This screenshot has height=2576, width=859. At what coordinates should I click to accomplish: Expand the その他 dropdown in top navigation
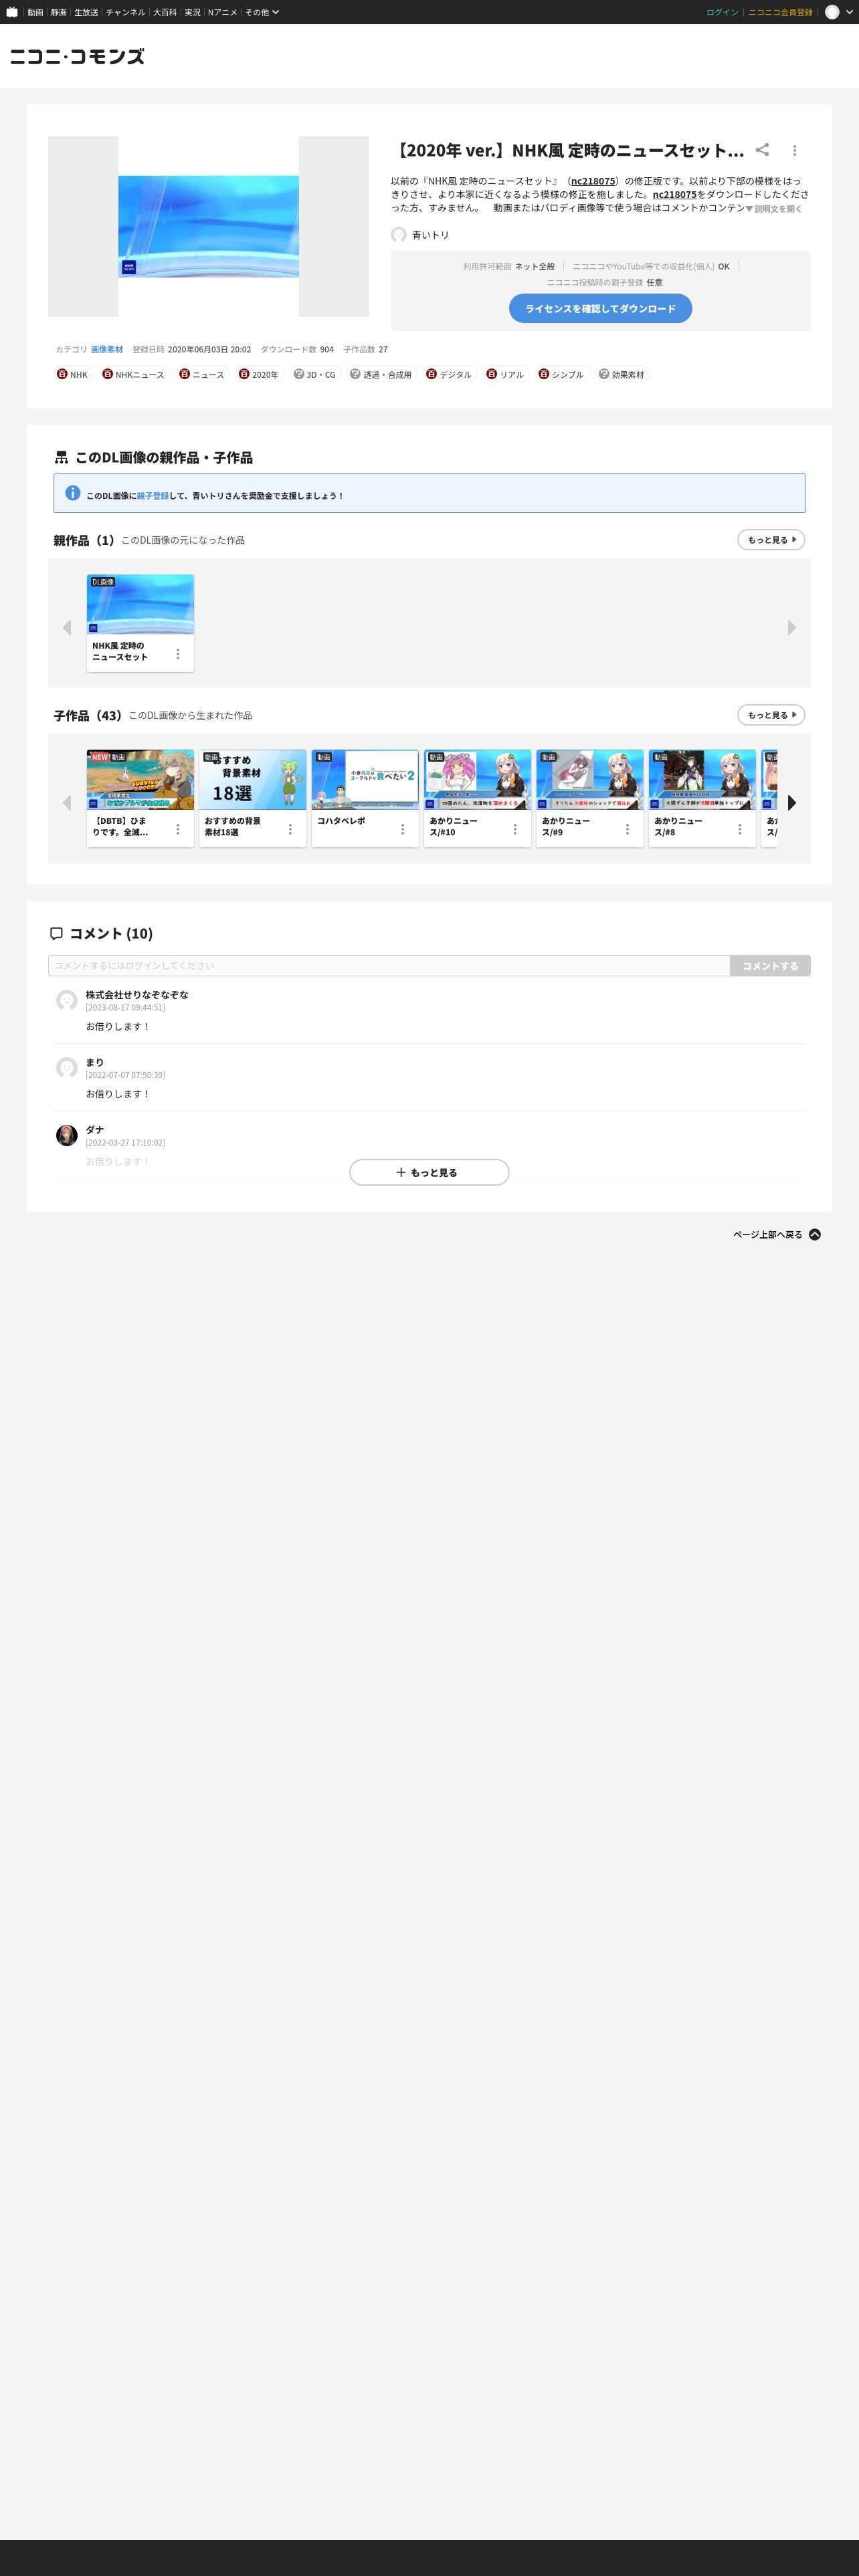(x=262, y=12)
